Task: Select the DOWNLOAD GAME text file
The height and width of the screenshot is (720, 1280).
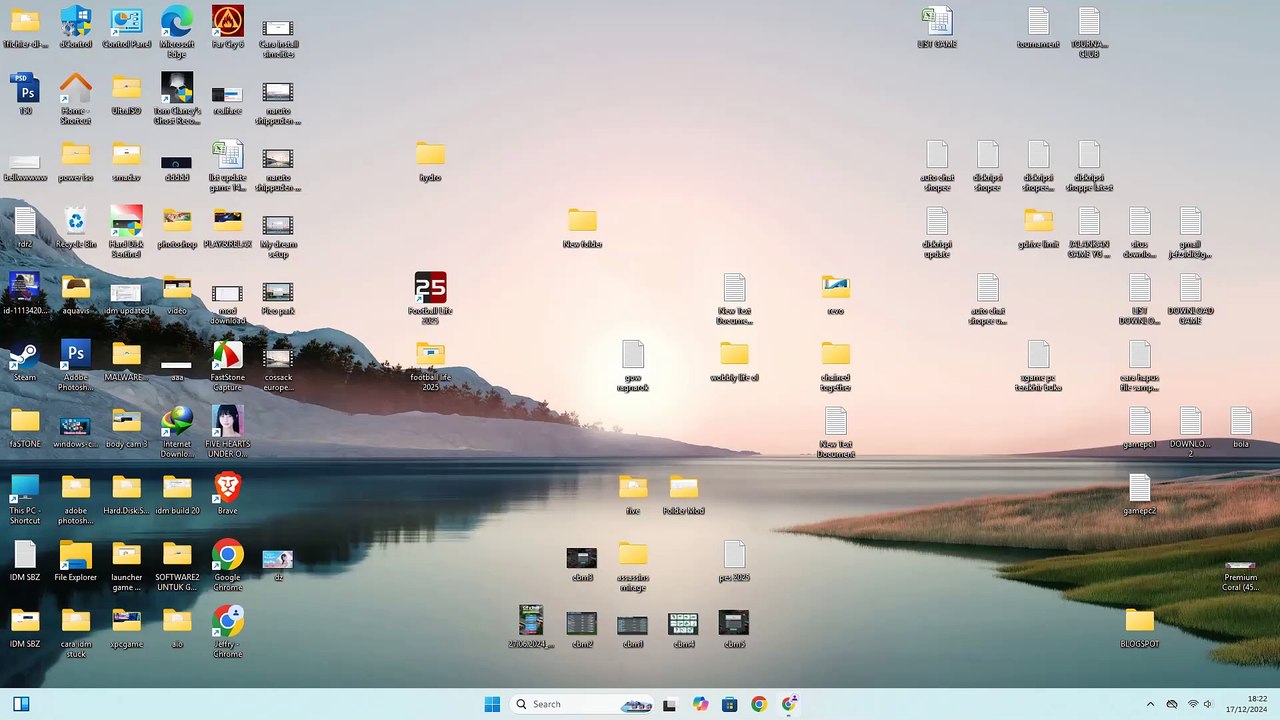Action: coord(1190,299)
